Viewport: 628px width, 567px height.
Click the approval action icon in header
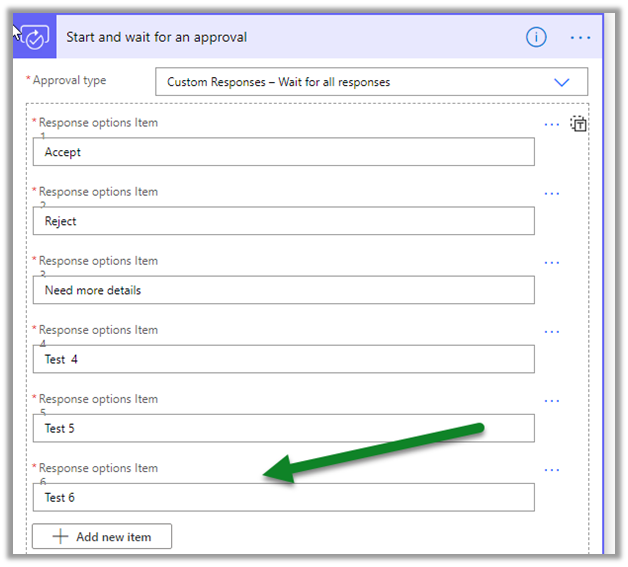pos(33,37)
